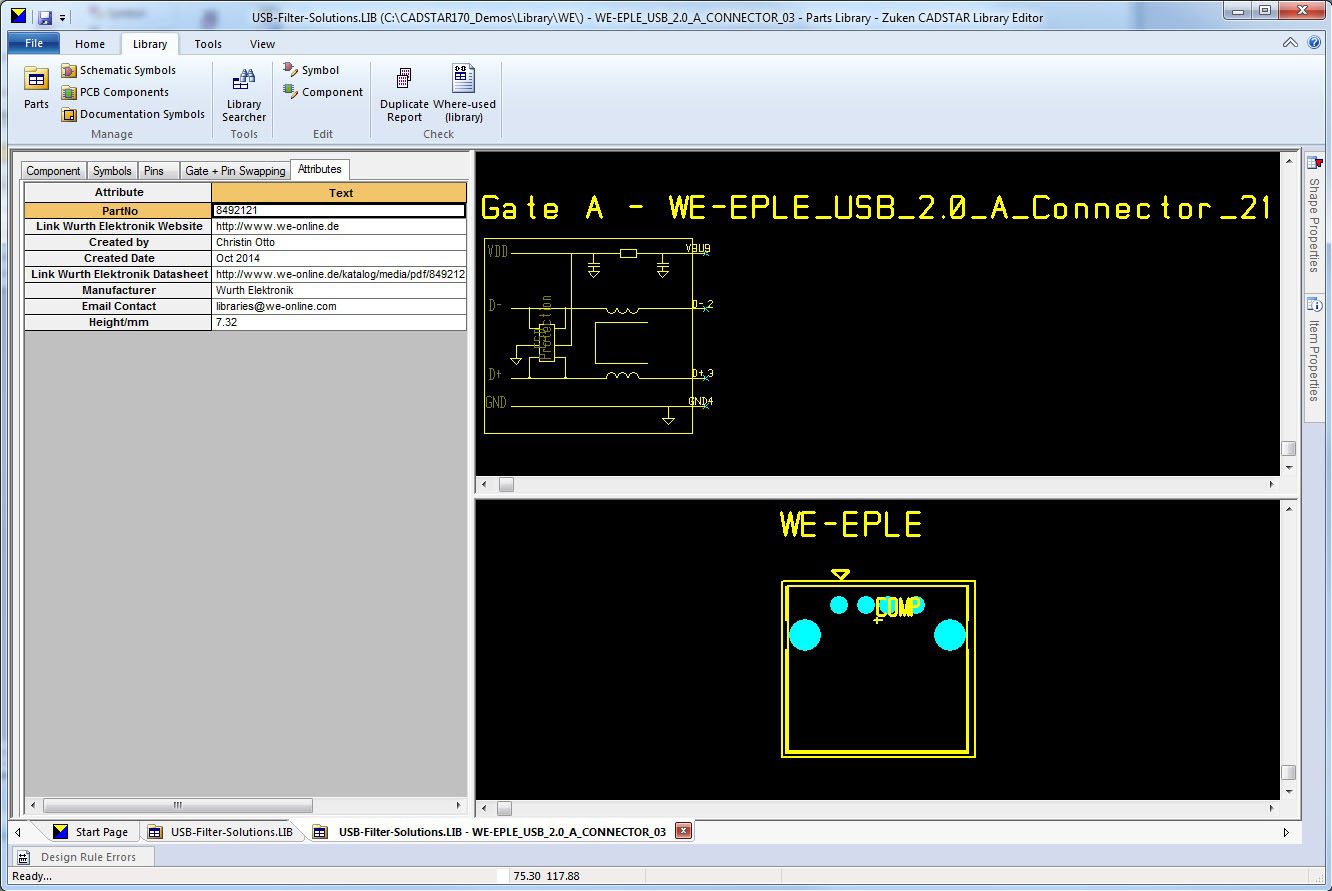This screenshot has width=1332, height=891.
Task: Run the Duplicate Report check
Action: pyautogui.click(x=404, y=95)
